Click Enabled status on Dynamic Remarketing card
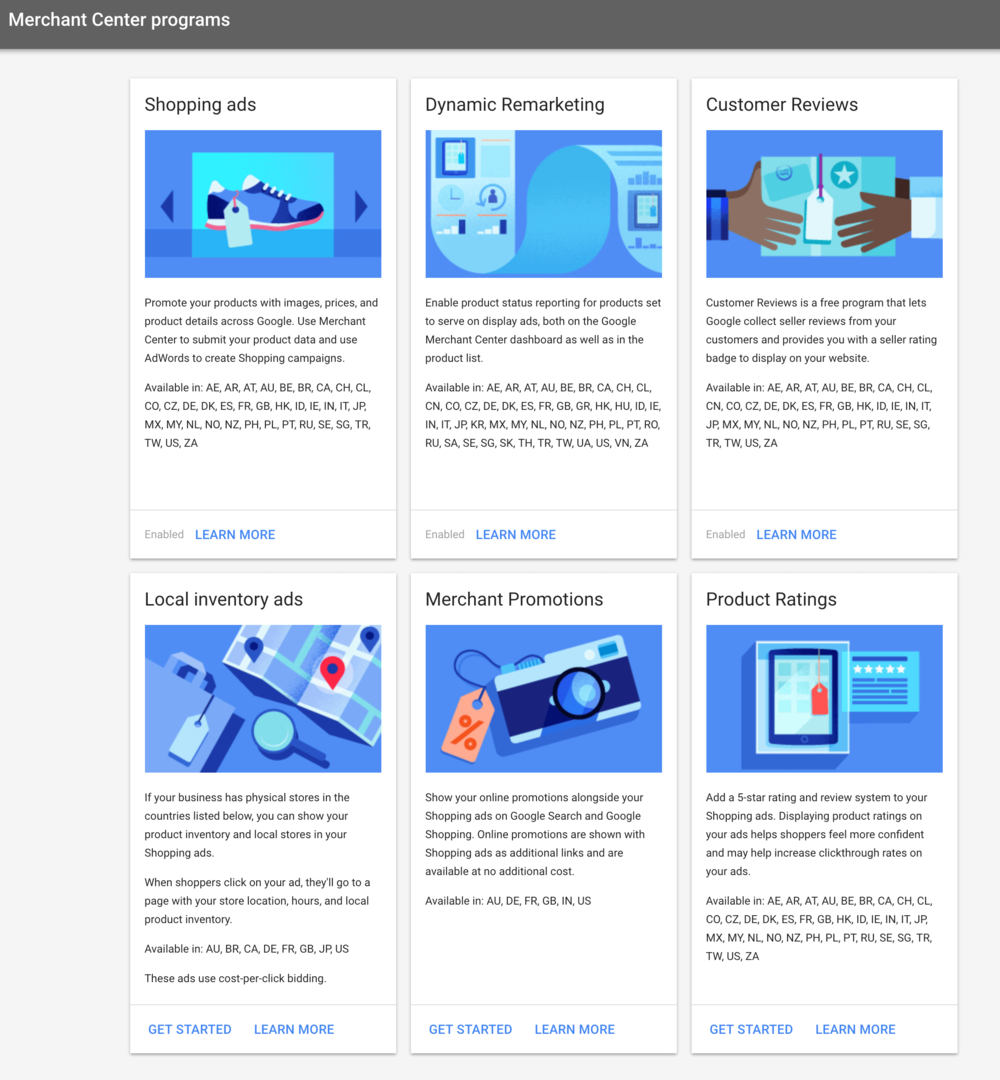Viewport: 1000px width, 1080px height. tap(445, 534)
